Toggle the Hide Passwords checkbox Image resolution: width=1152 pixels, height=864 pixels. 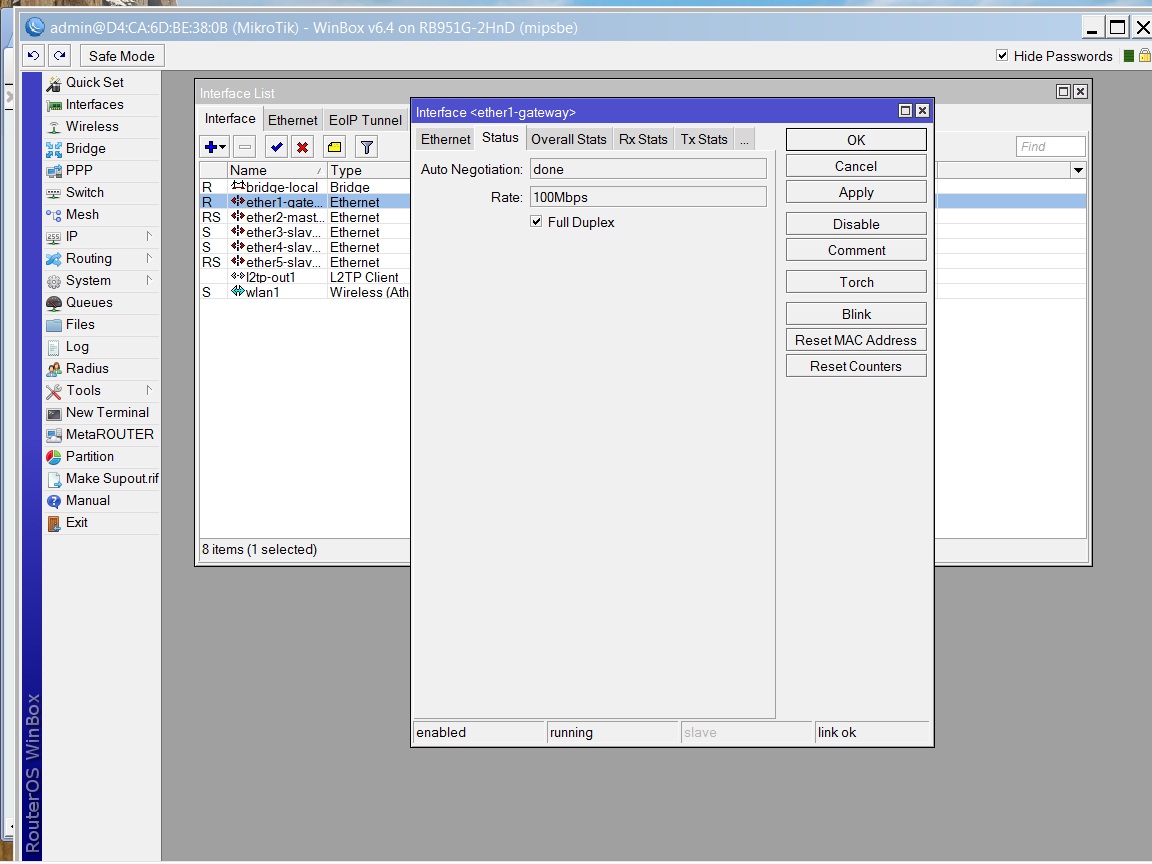point(1002,56)
